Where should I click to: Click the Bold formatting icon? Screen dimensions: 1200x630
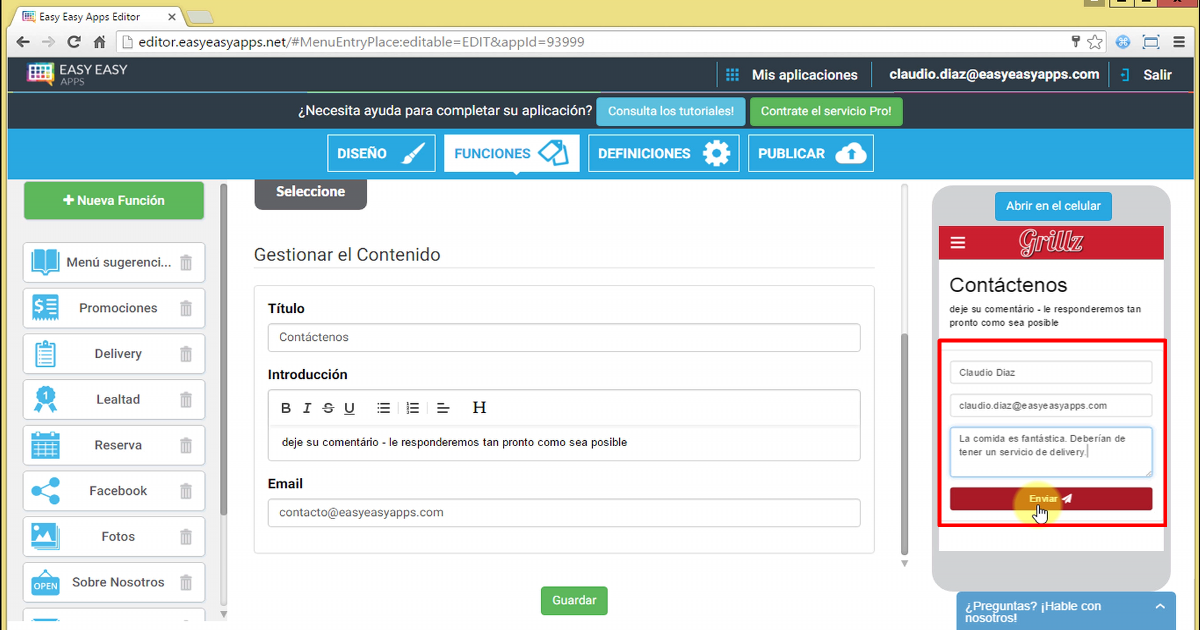pos(286,408)
